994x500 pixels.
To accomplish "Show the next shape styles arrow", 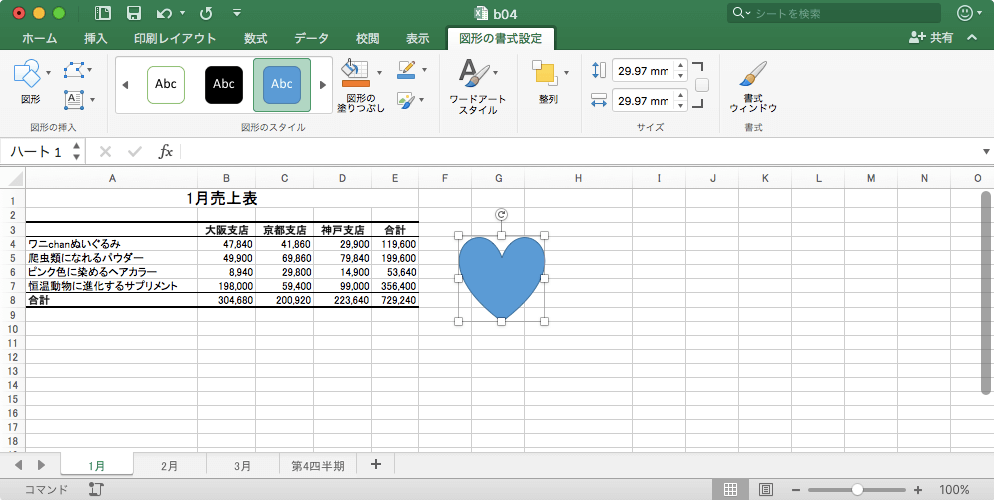I will [323, 85].
